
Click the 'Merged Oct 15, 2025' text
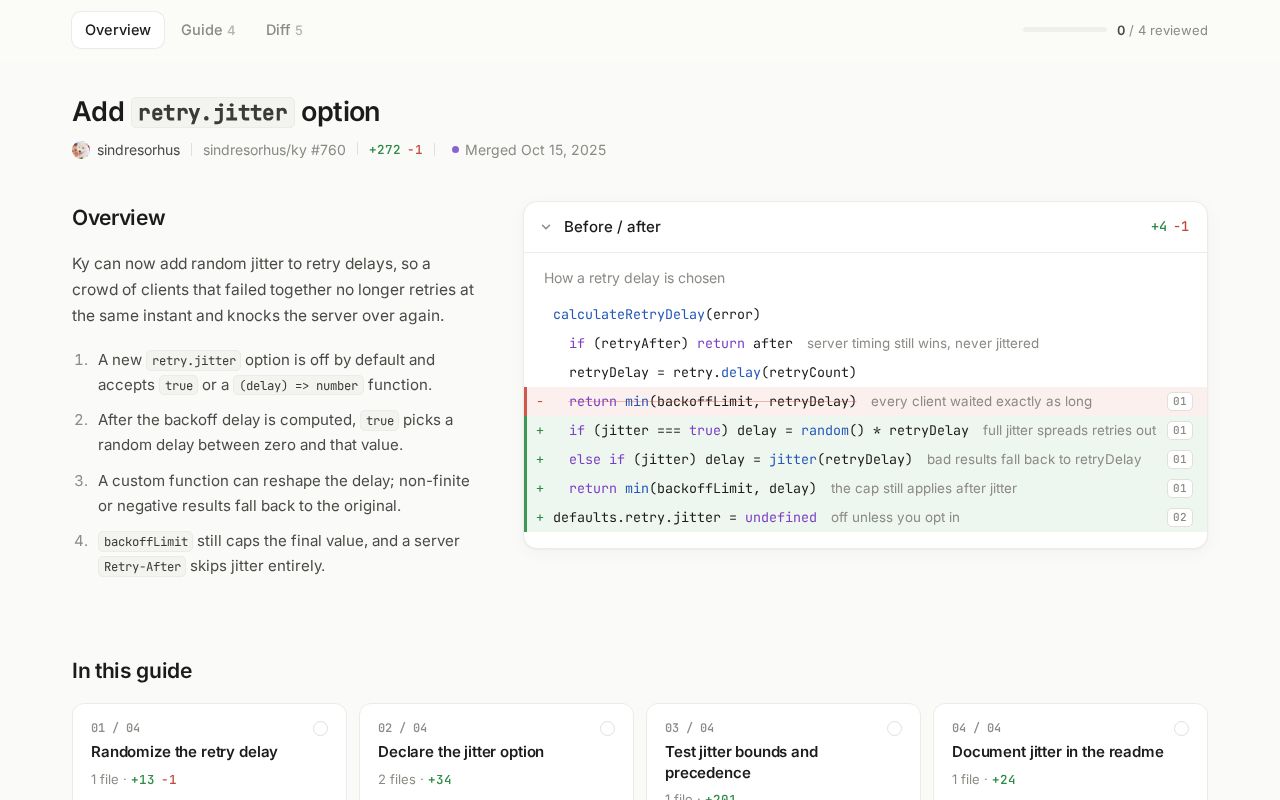coord(535,150)
